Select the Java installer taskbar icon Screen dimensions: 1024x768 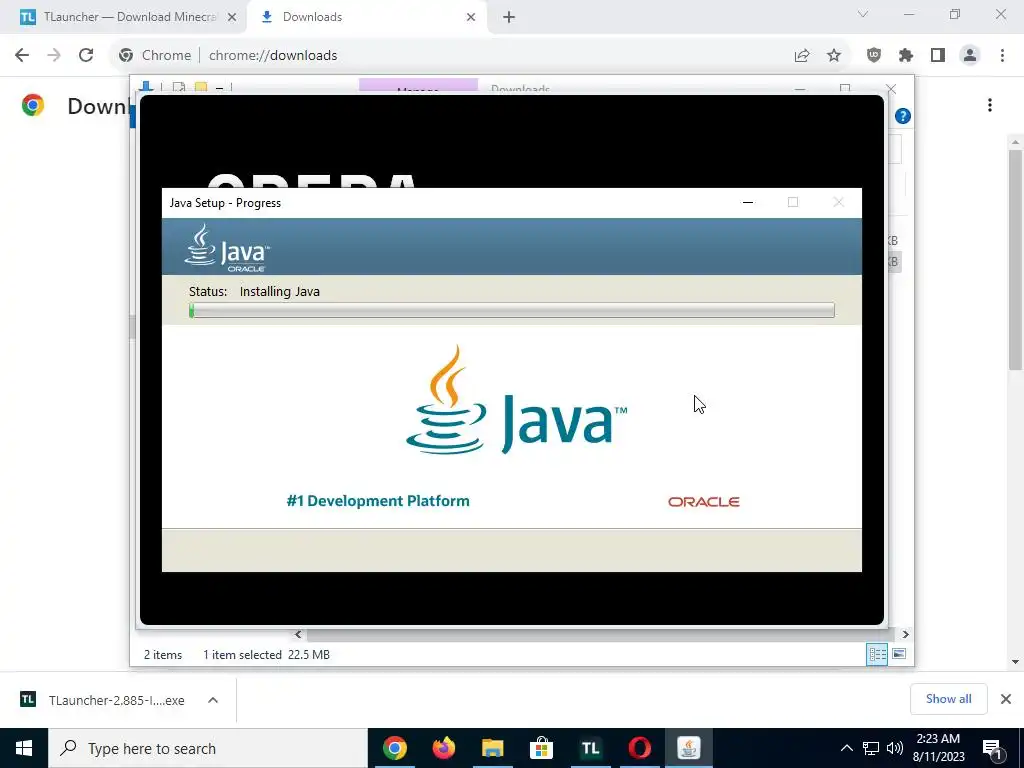tap(688, 748)
